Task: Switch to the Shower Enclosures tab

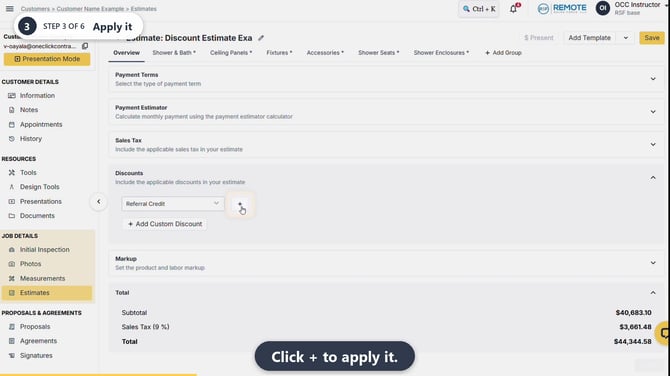Action: pyautogui.click(x=441, y=53)
